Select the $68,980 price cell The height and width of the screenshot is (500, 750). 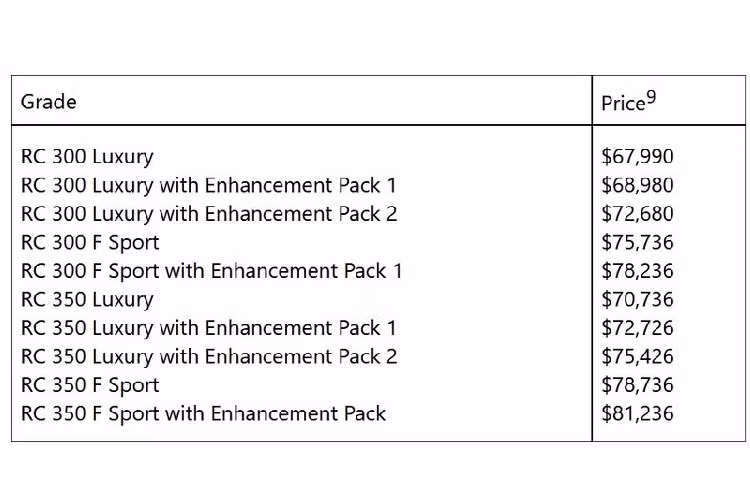point(637,185)
